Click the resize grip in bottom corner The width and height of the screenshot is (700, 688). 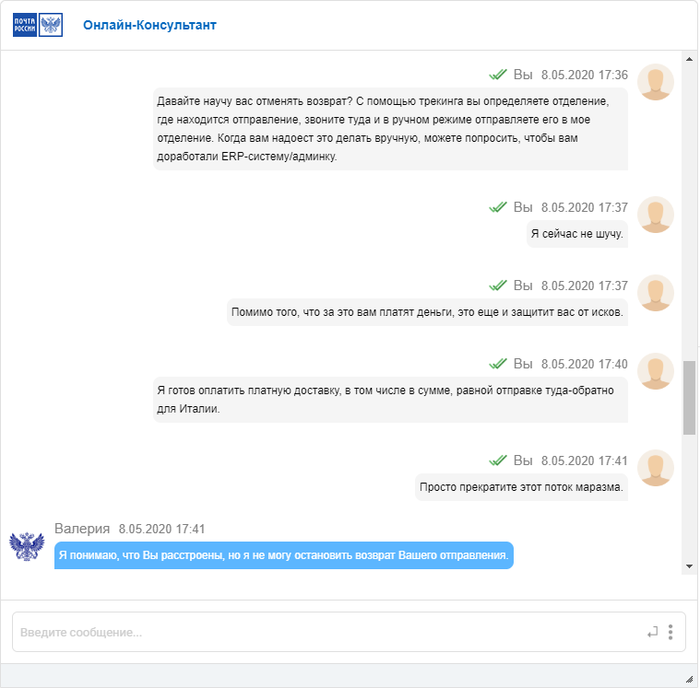point(689,679)
